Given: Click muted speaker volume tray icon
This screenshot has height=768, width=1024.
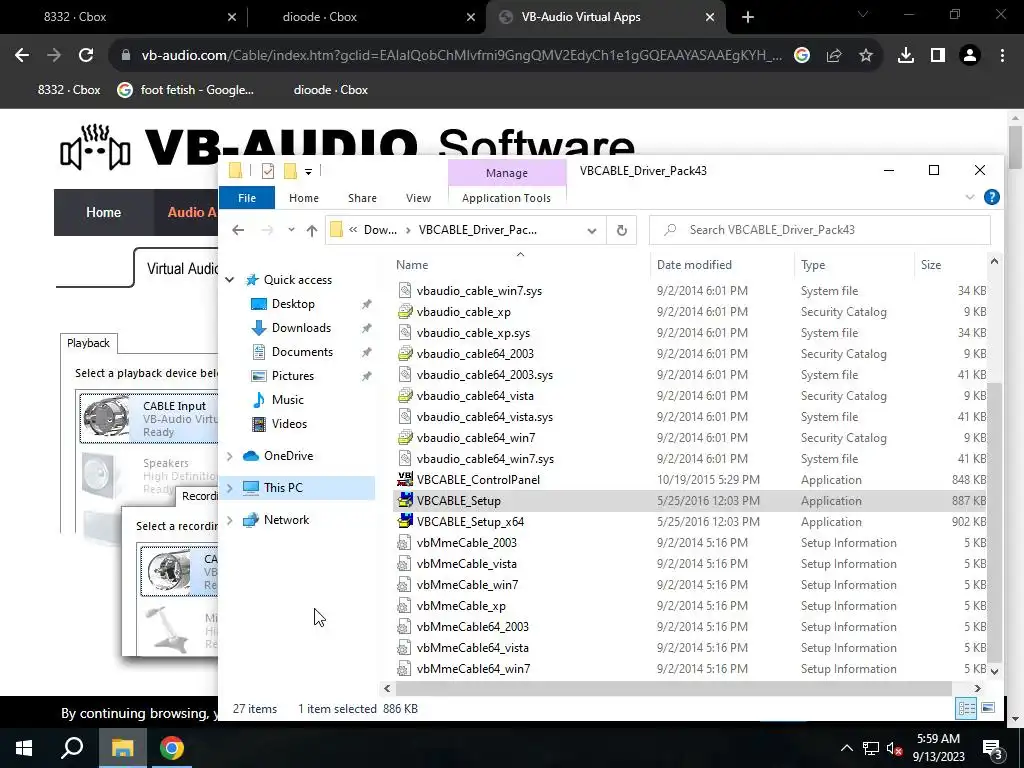Looking at the screenshot, I should coord(894,748).
